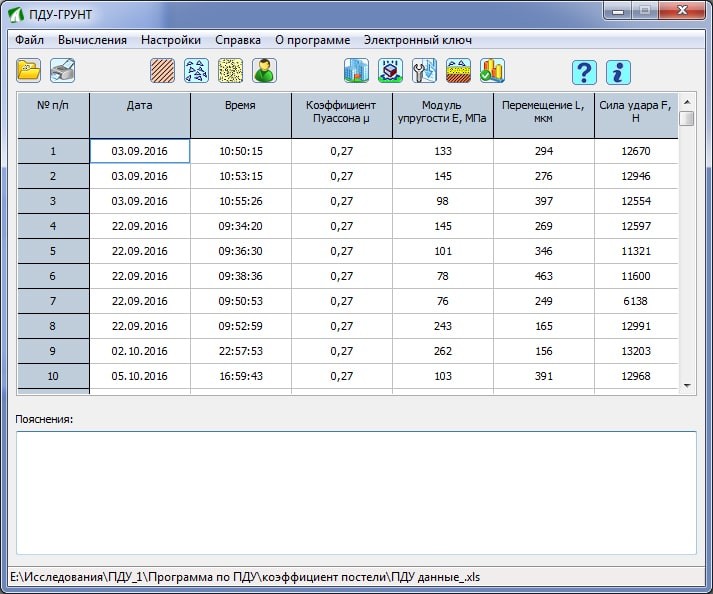The width and height of the screenshot is (713, 594).
Task: Select row number 5 header cell
Action: [53, 251]
